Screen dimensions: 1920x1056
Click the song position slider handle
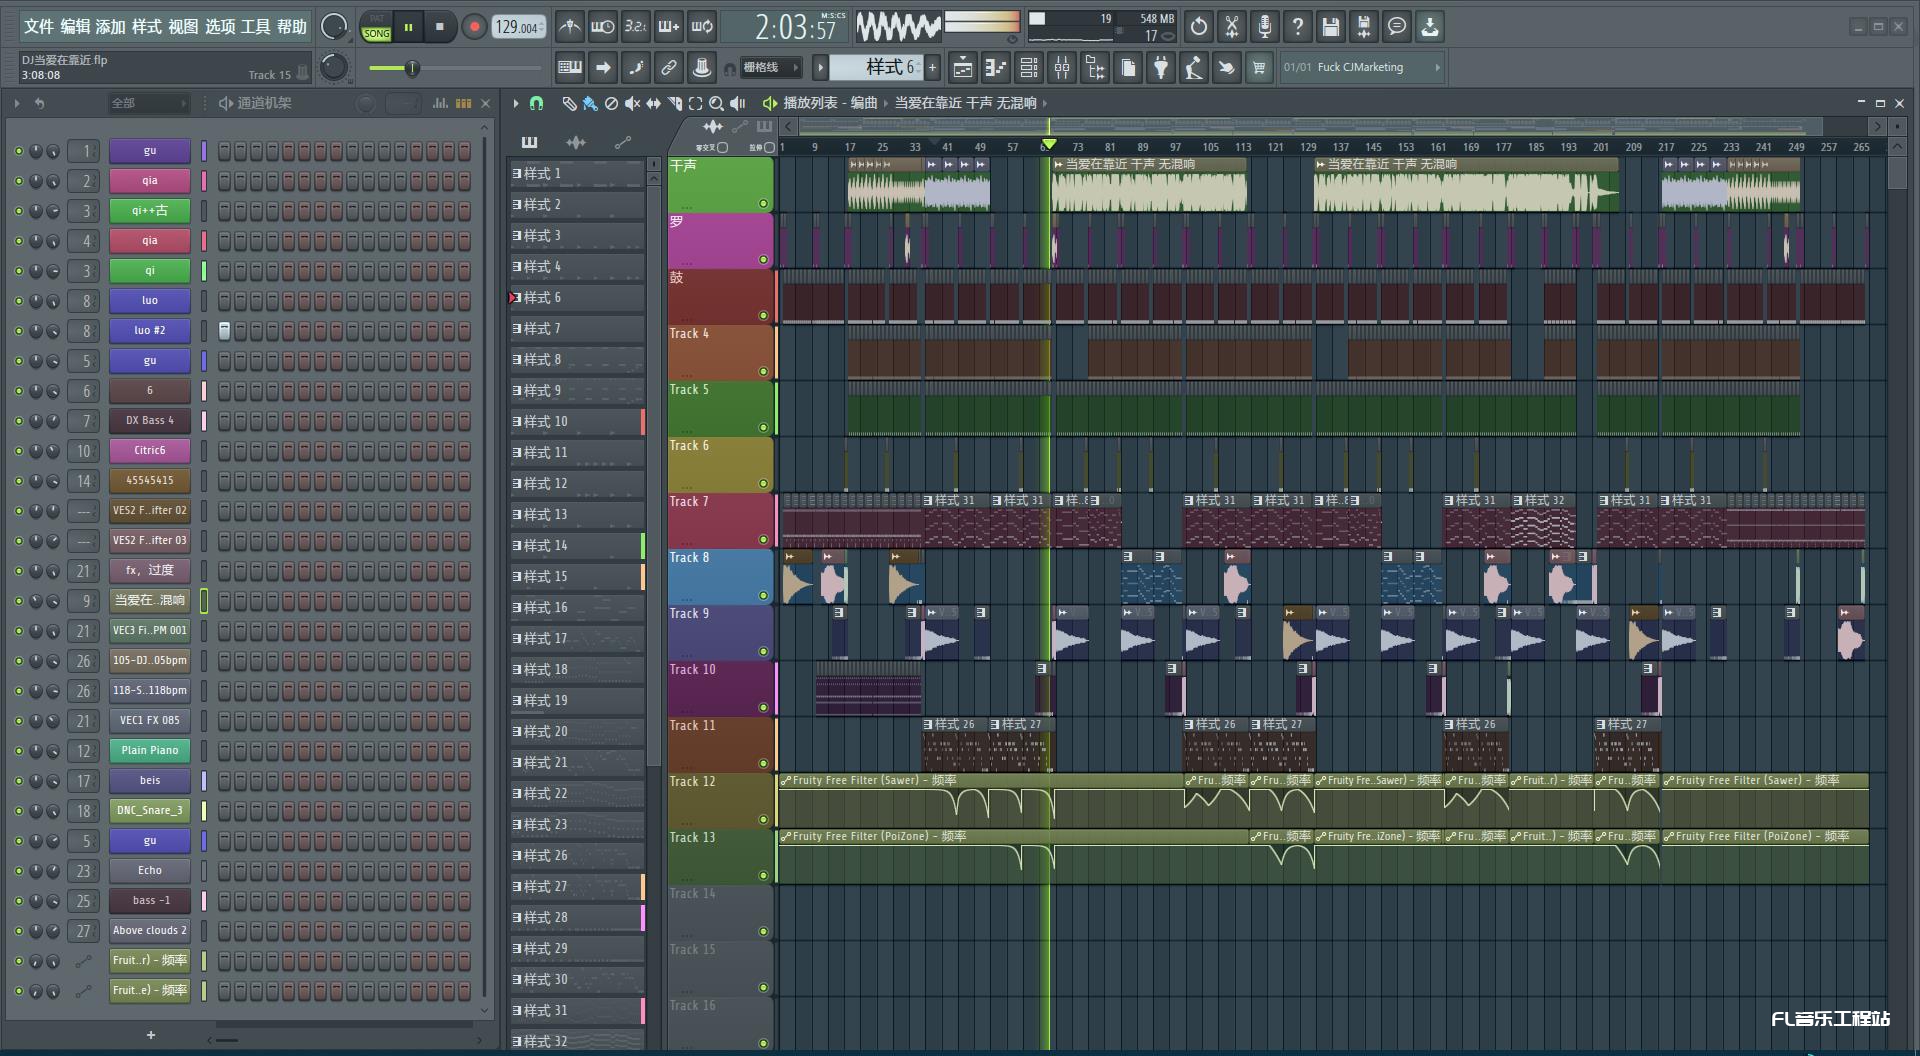tap(411, 68)
